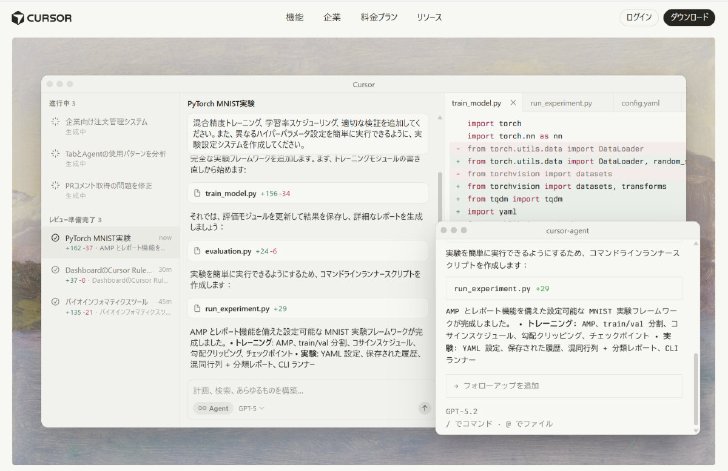Open evaluation.py +24 -6 file chip
728x471 pixels.
307,251
